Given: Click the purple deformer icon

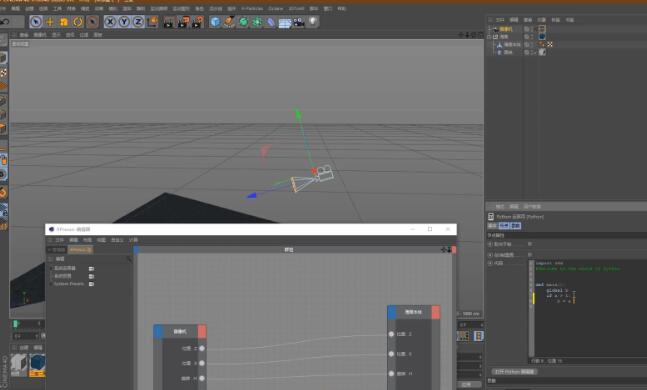Looking at the screenshot, I should click(271, 22).
